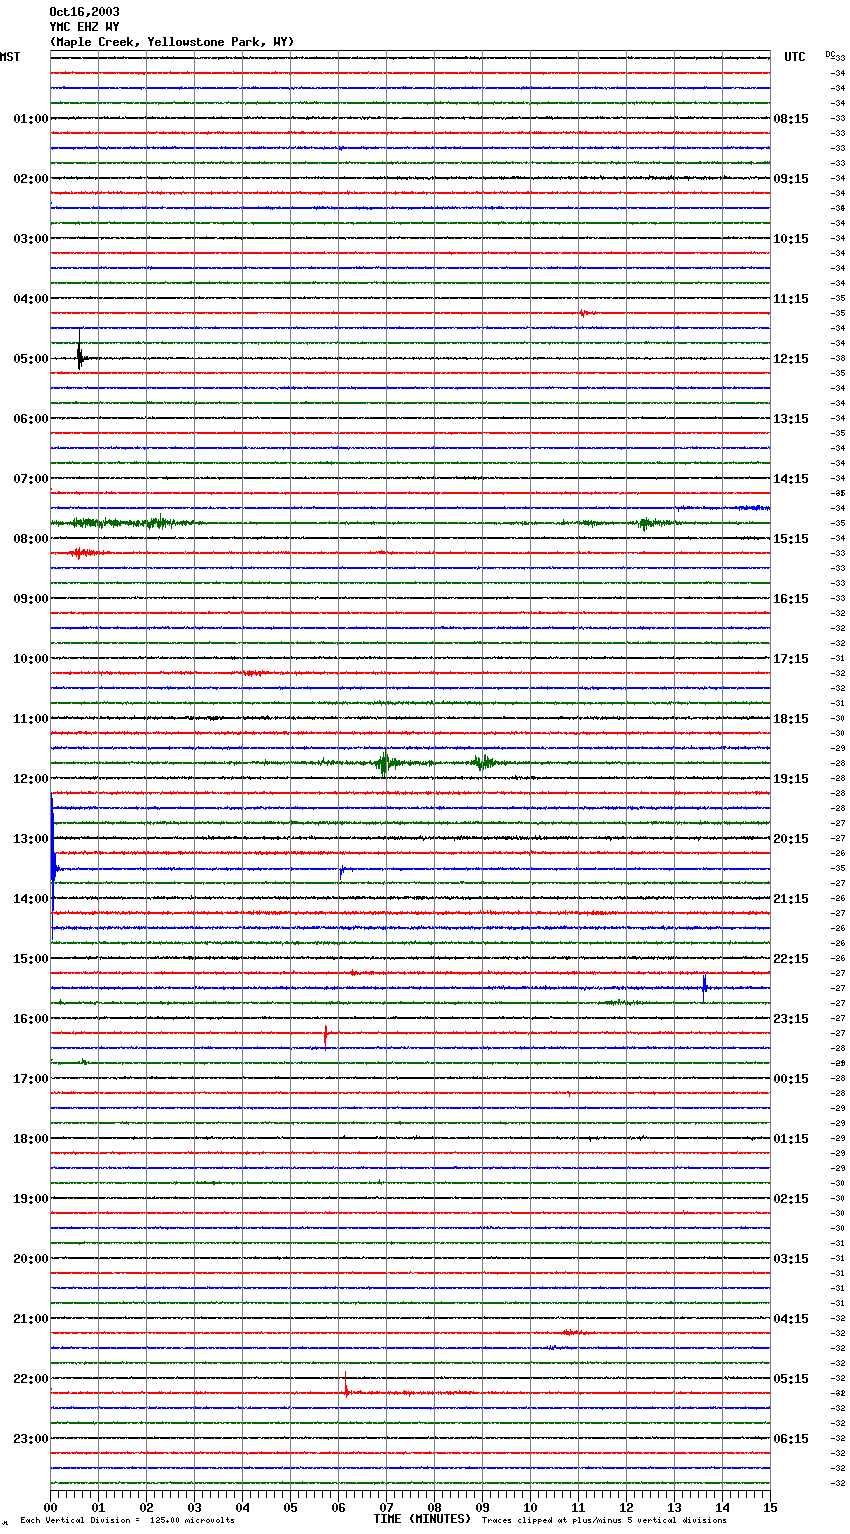This screenshot has width=850, height=1534.
Task: Click the "12:15" UTC time label
Action: [x=791, y=358]
